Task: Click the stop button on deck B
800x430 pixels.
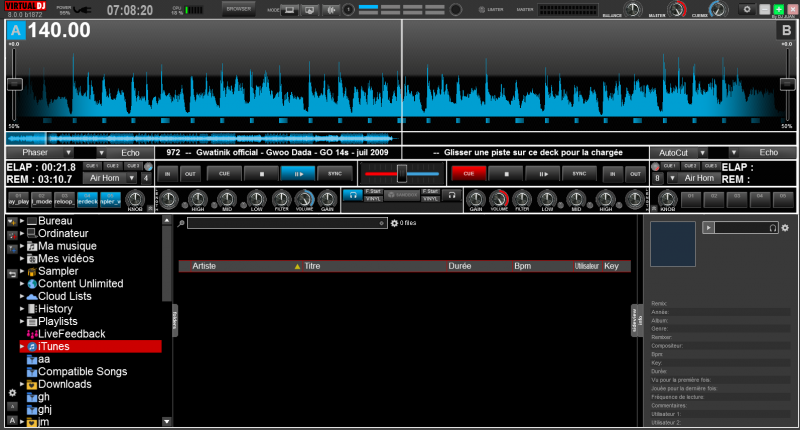Action: click(505, 173)
